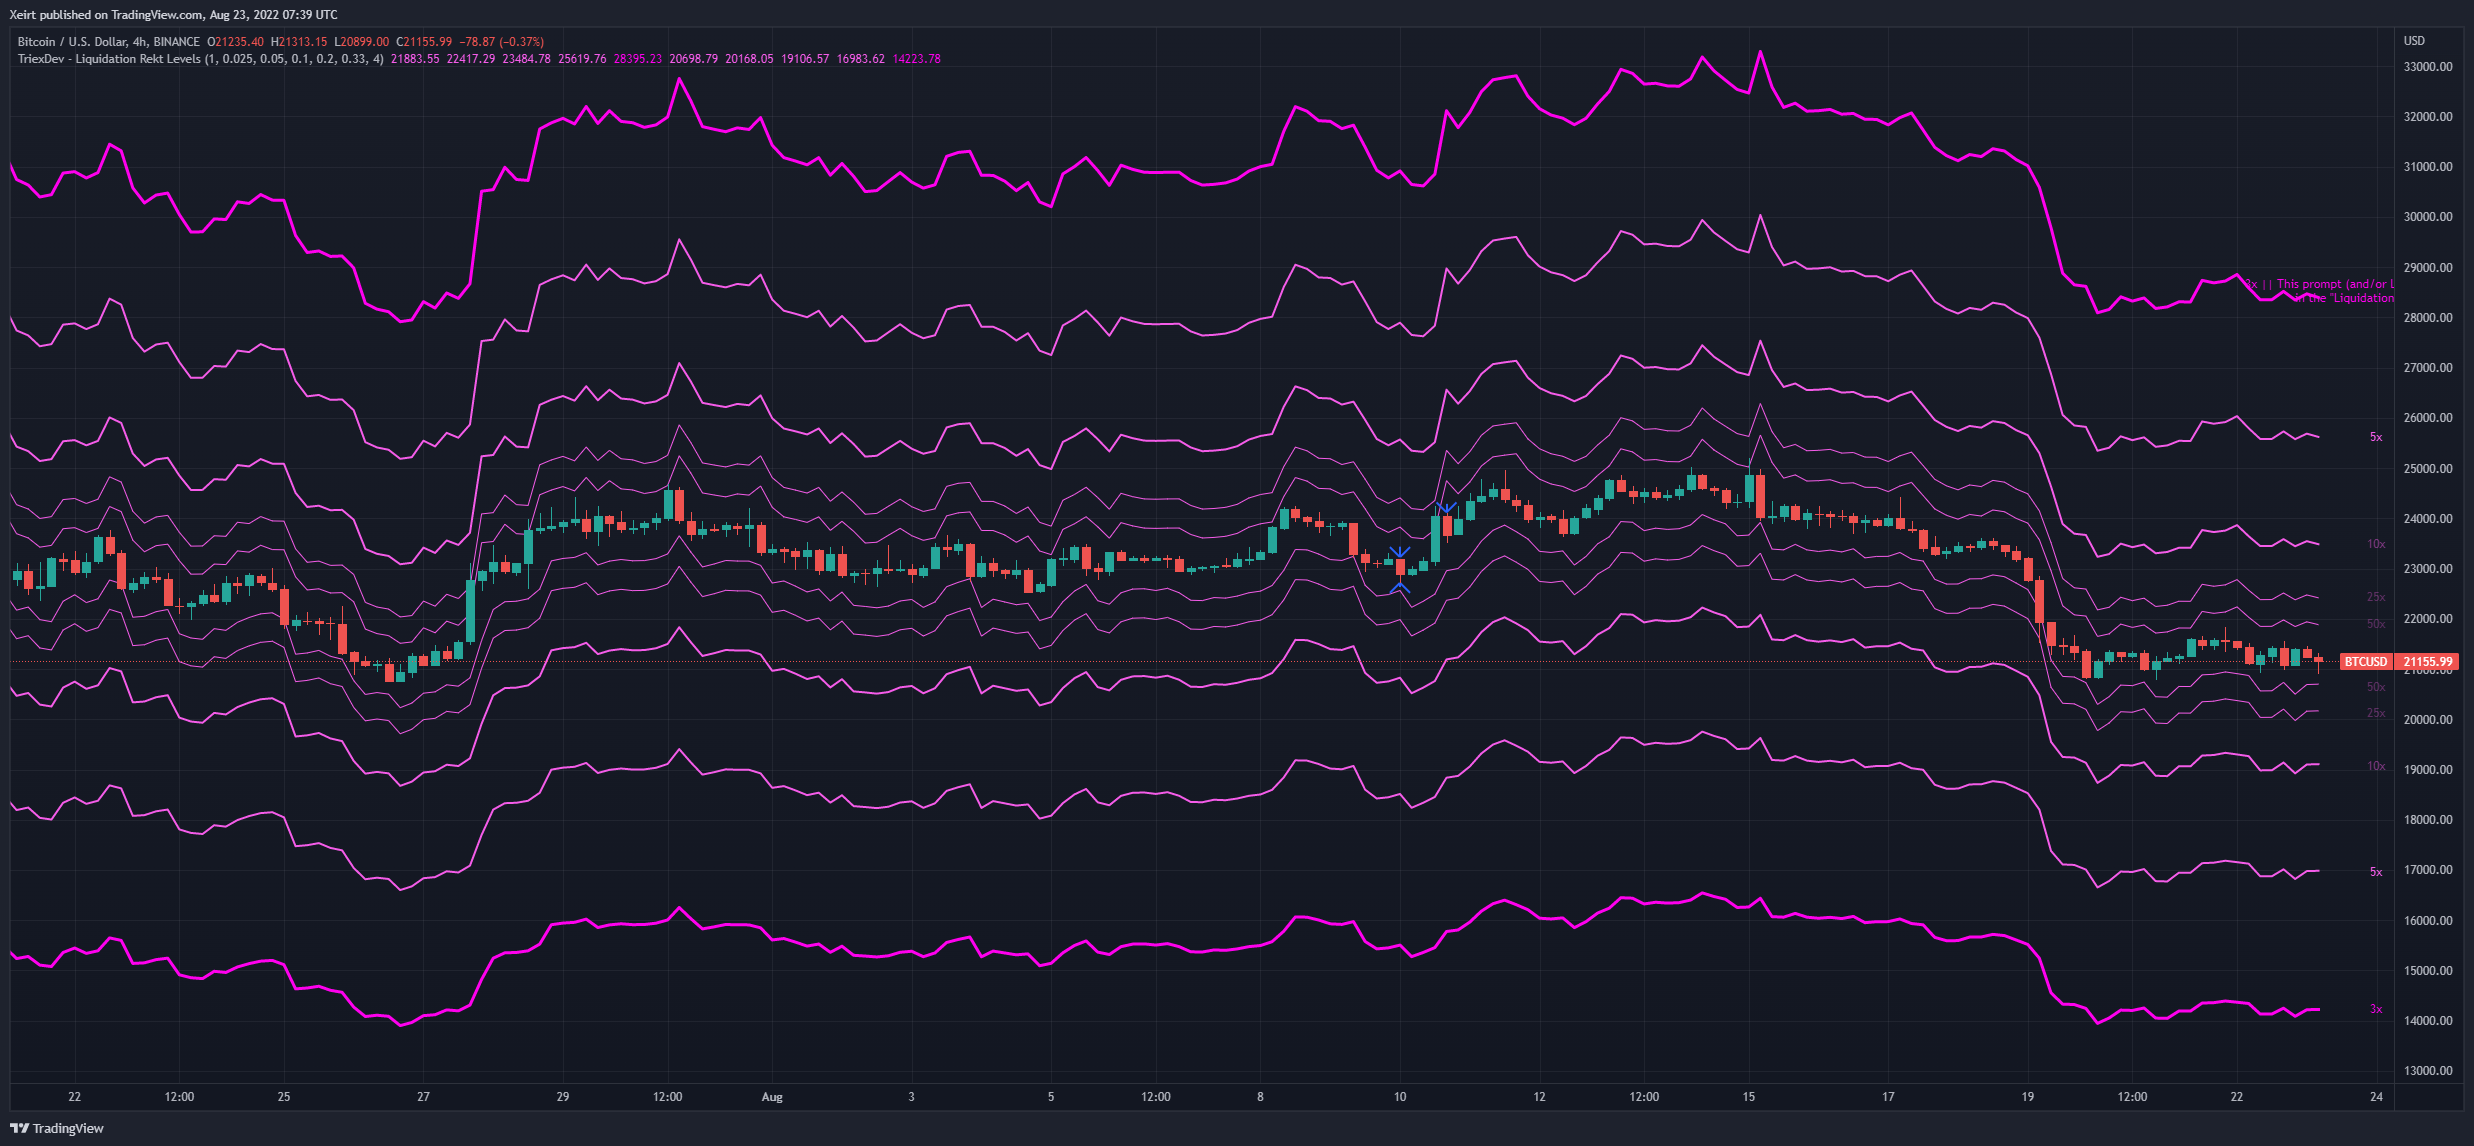Viewport: 2474px width, 1146px height.
Task: Click the 15 date label on time axis
Action: click(1749, 1097)
